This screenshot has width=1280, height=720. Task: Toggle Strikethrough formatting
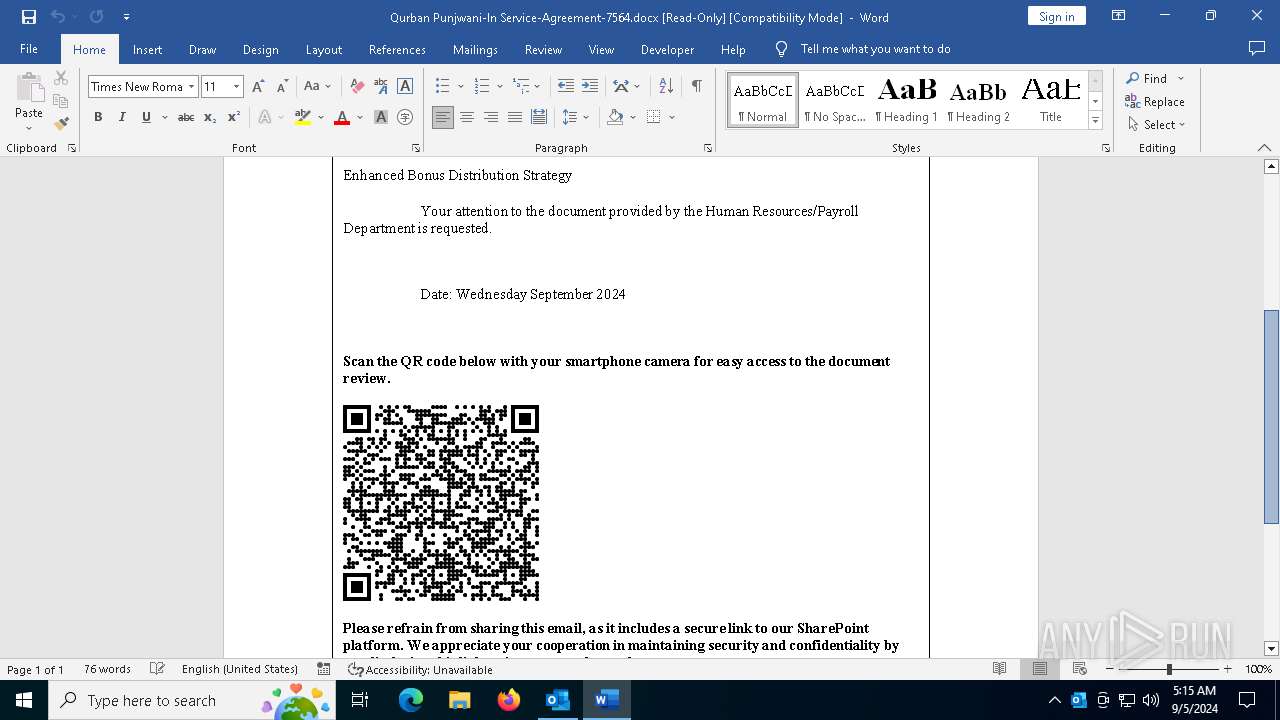186,118
